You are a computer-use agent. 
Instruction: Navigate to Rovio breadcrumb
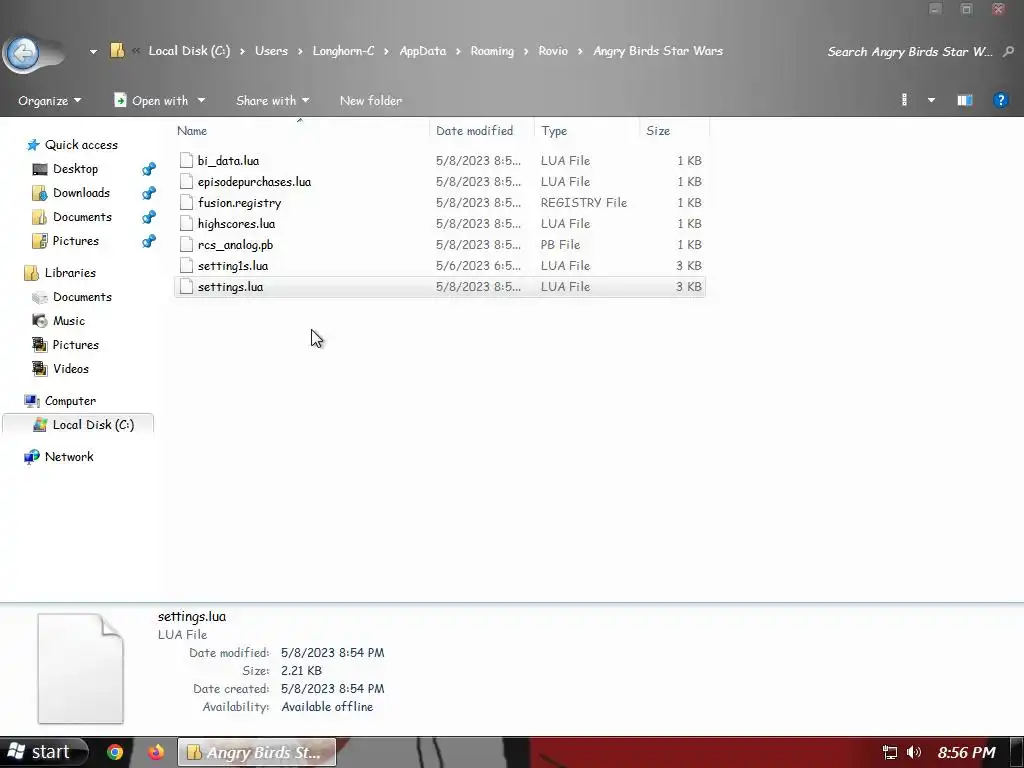[x=552, y=51]
